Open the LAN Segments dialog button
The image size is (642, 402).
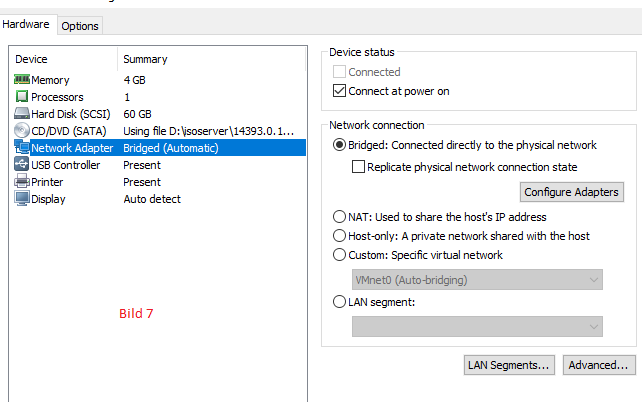[509, 365]
